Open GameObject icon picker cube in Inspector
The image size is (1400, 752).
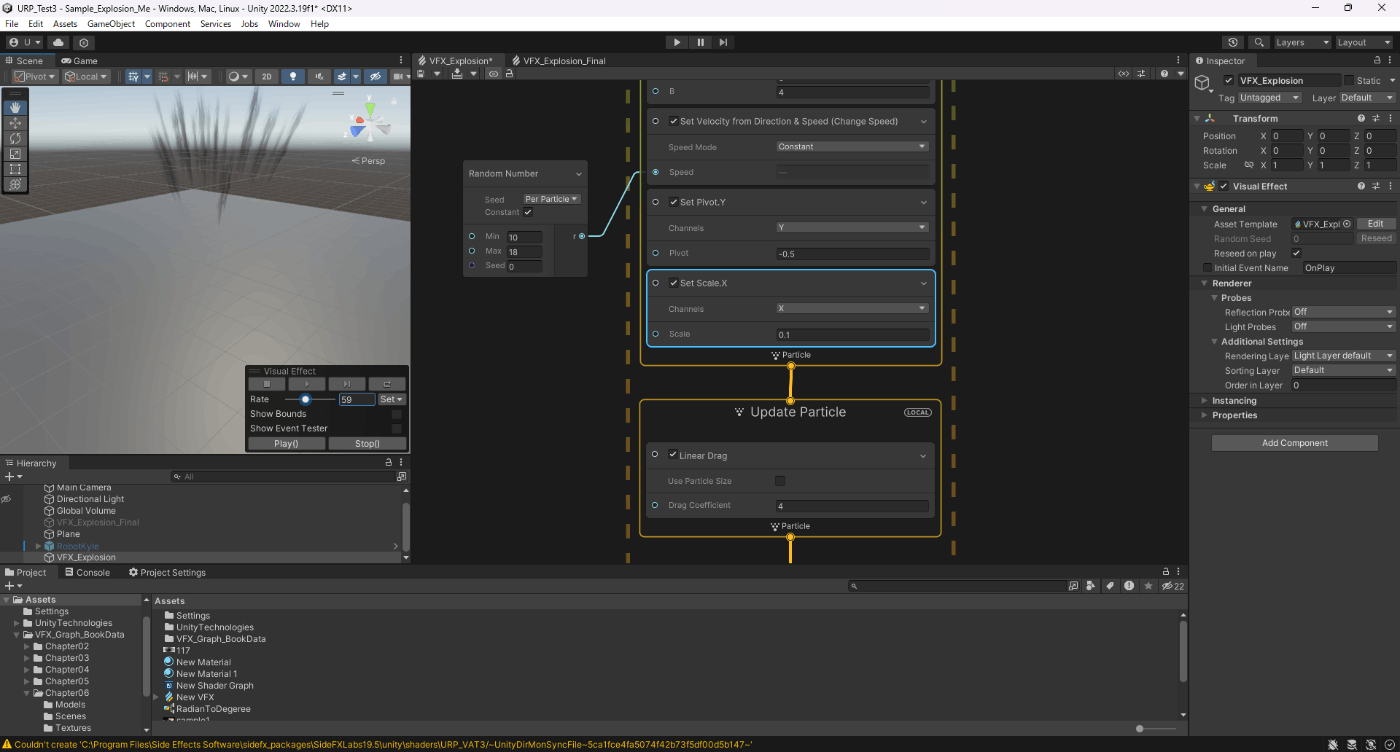pyautogui.click(x=1203, y=83)
